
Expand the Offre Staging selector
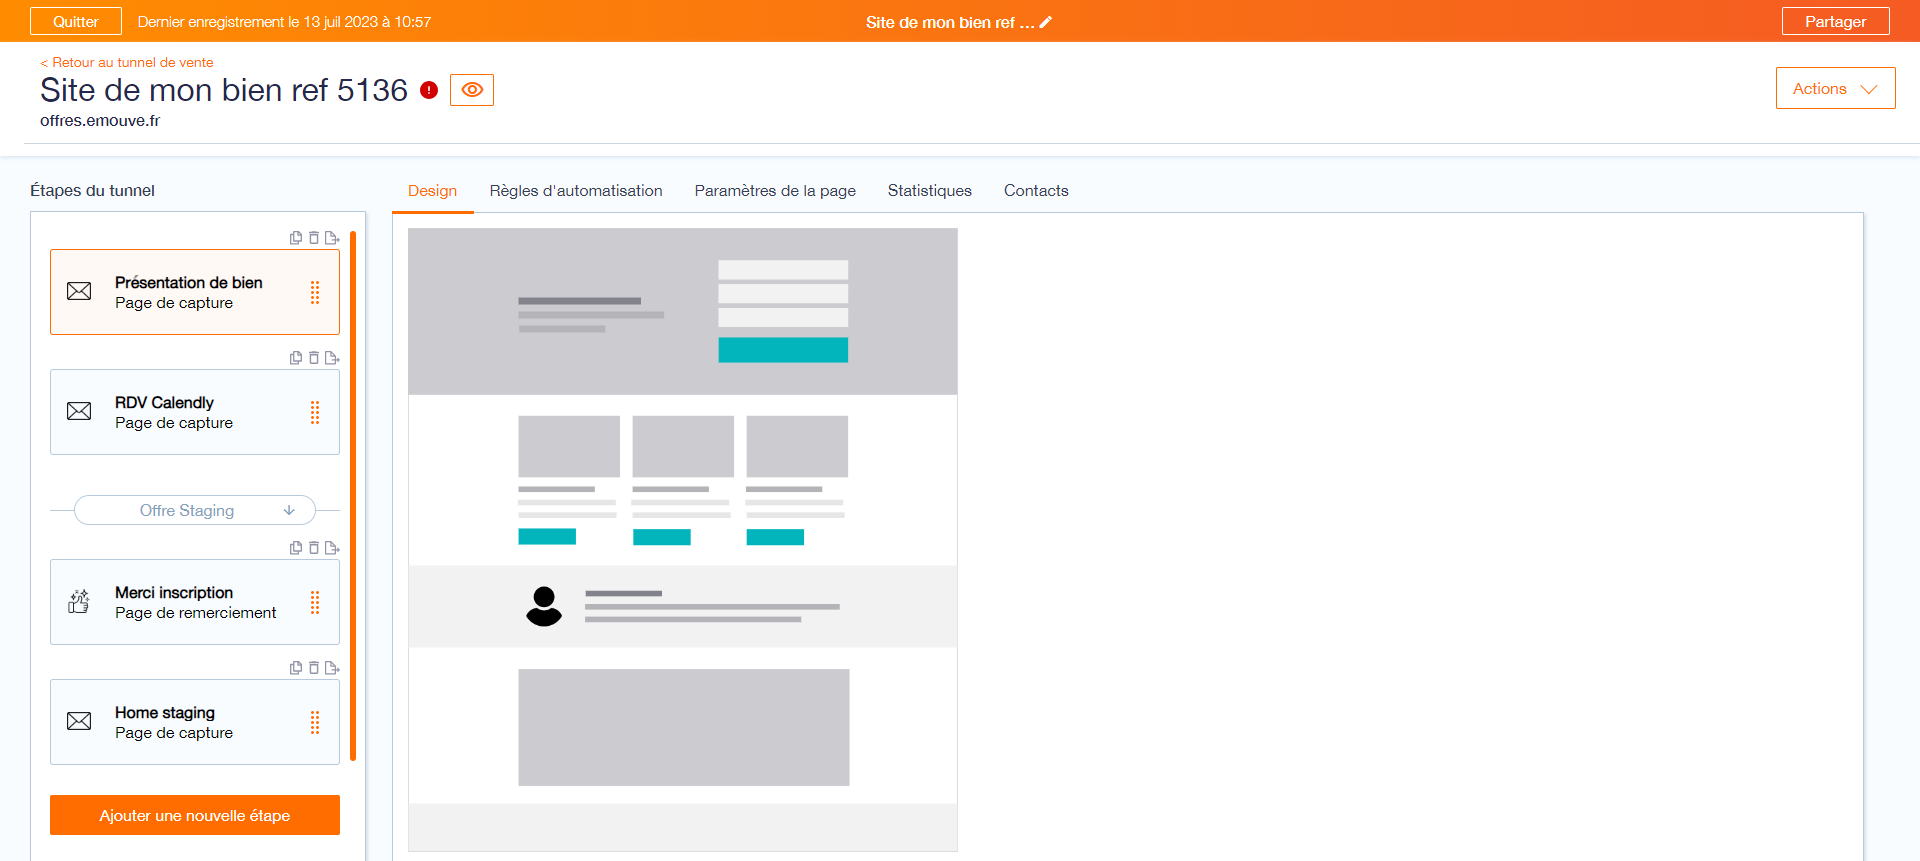pos(195,510)
